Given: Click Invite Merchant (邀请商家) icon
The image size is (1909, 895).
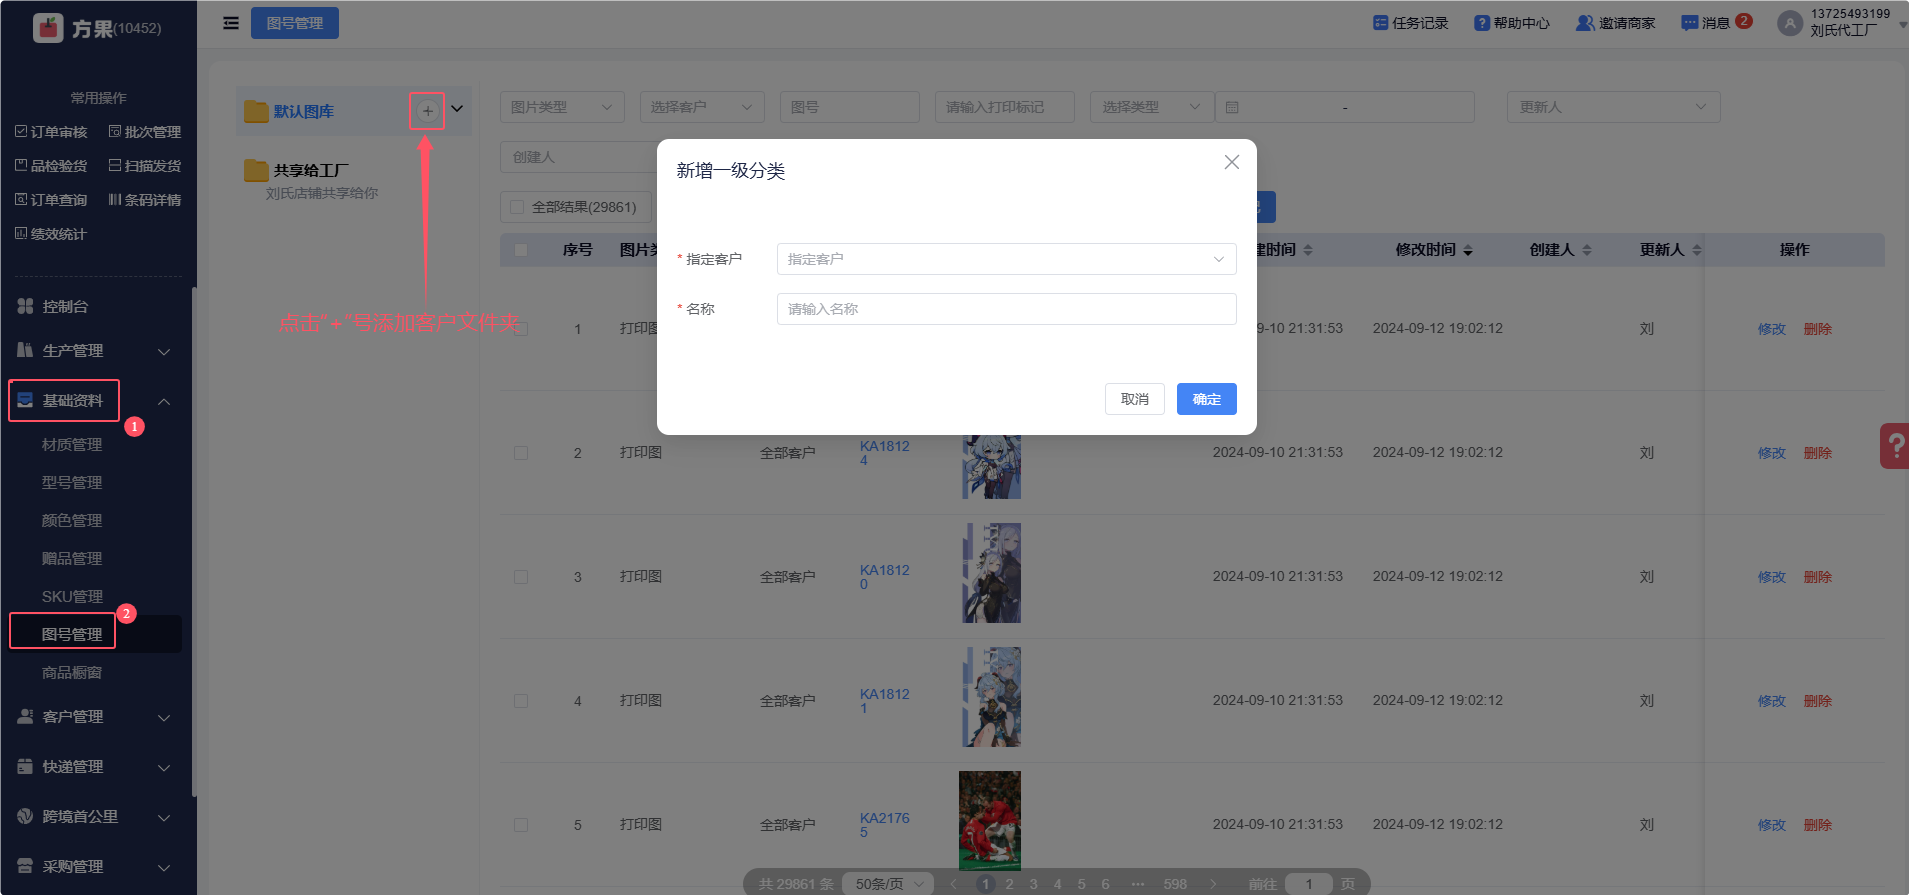Looking at the screenshot, I should click(x=1585, y=23).
